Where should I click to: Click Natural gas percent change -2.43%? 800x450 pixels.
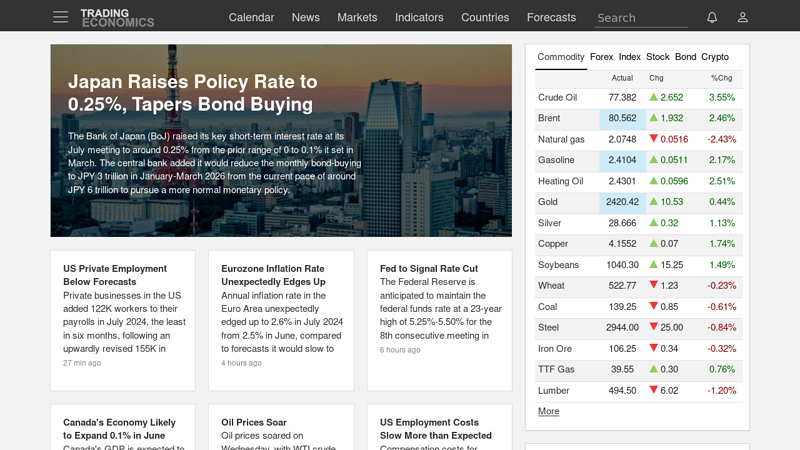point(721,139)
